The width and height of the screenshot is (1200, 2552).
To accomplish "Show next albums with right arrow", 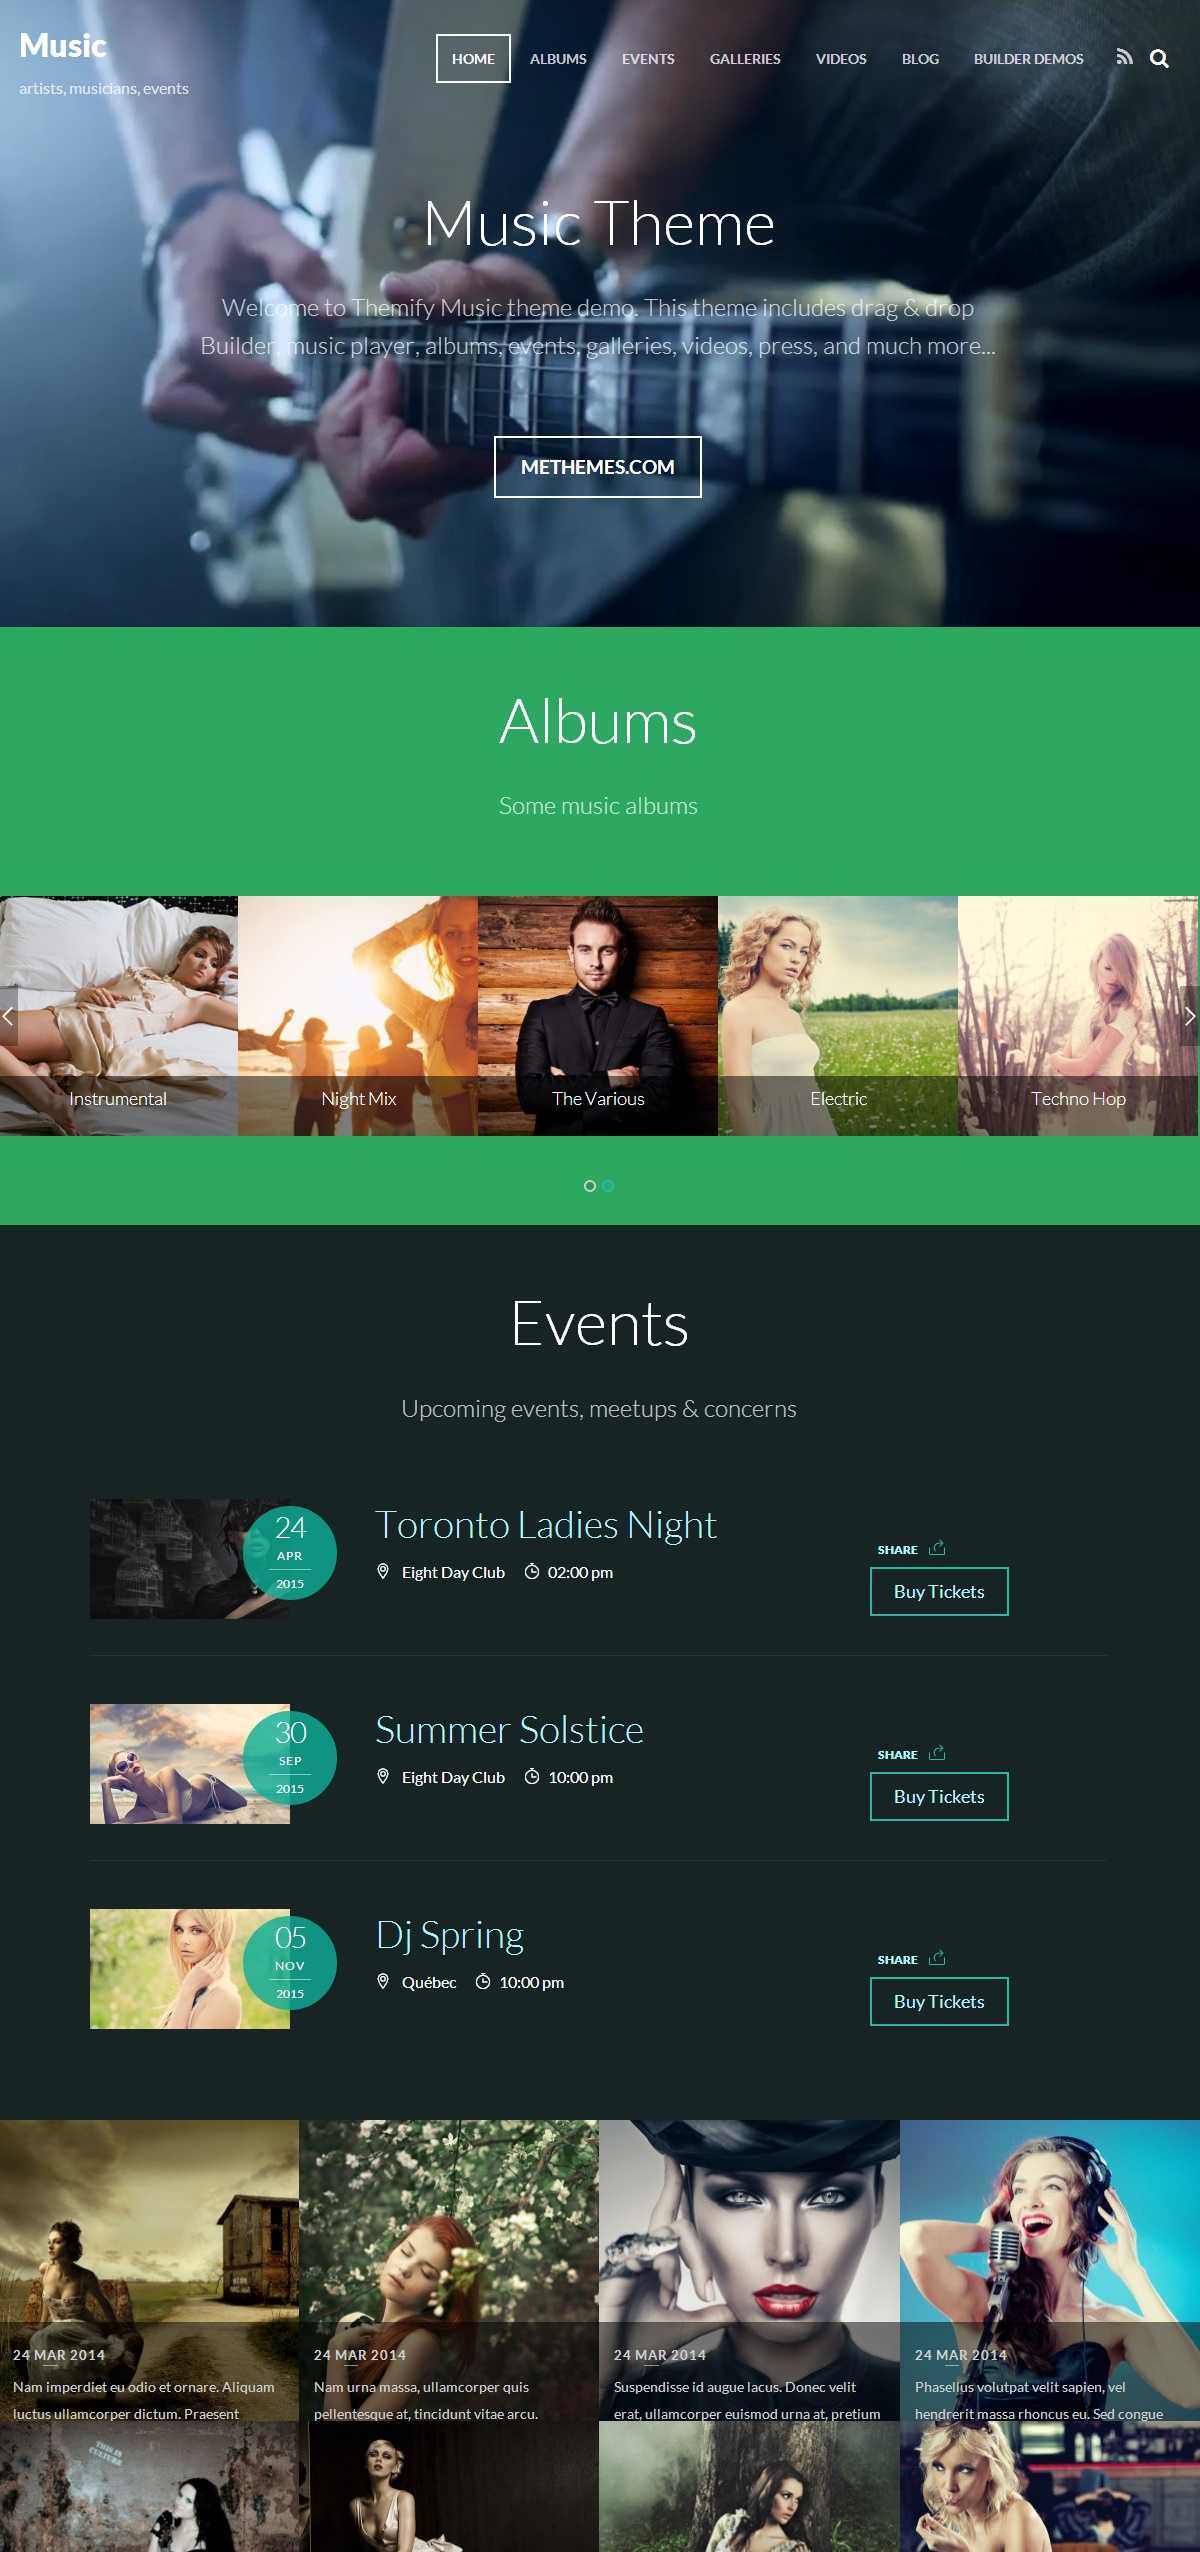I will point(1190,1016).
